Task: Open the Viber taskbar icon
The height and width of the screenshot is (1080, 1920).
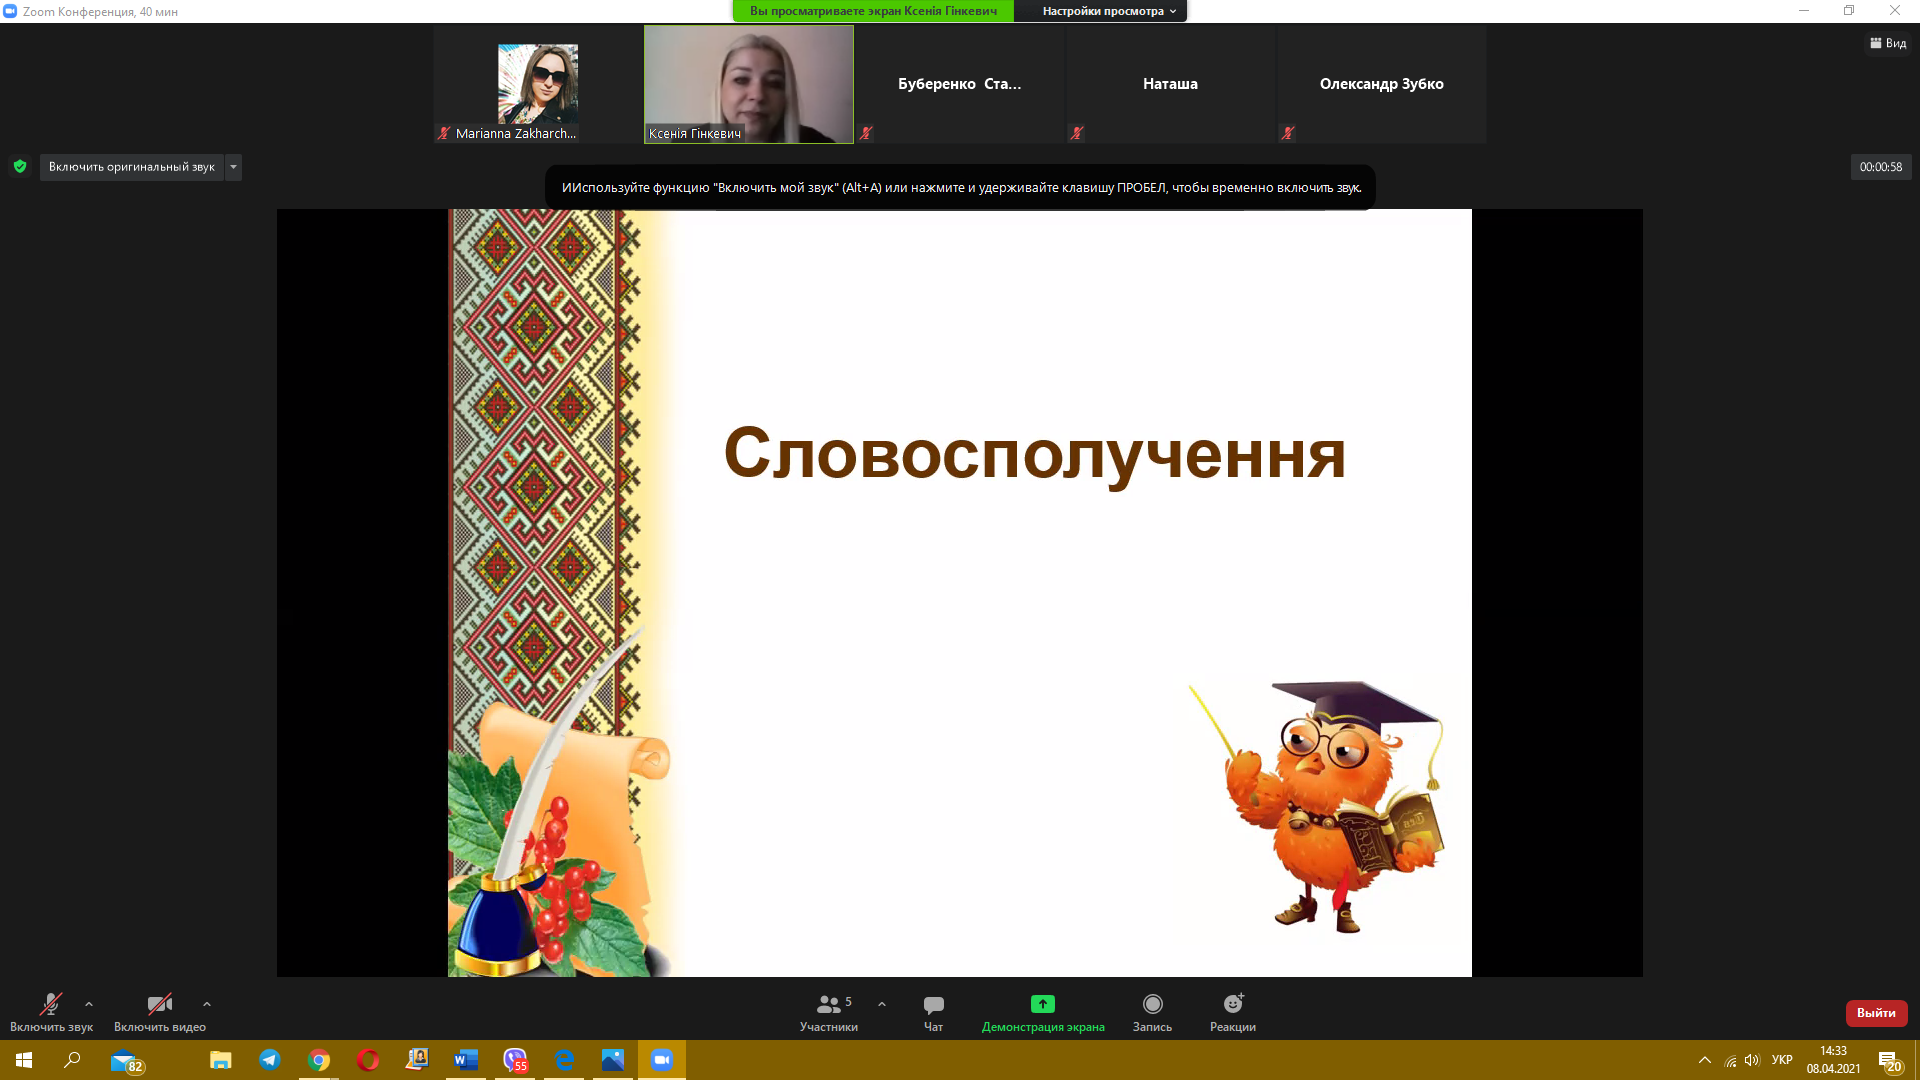Action: coord(515,1060)
